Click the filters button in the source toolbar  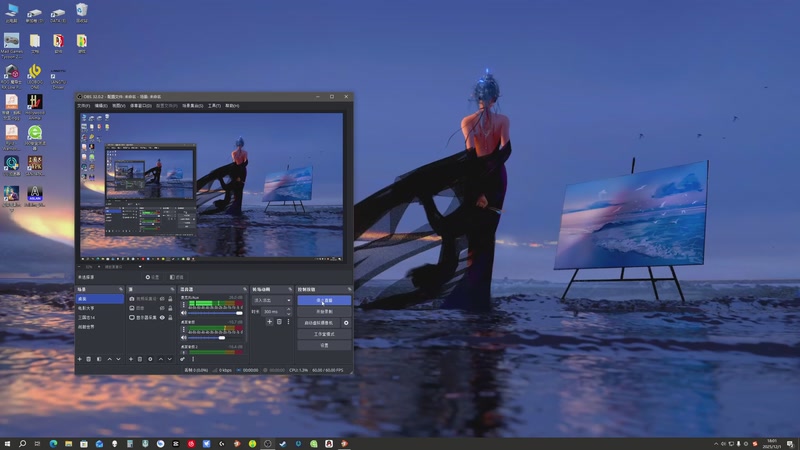tap(177, 277)
